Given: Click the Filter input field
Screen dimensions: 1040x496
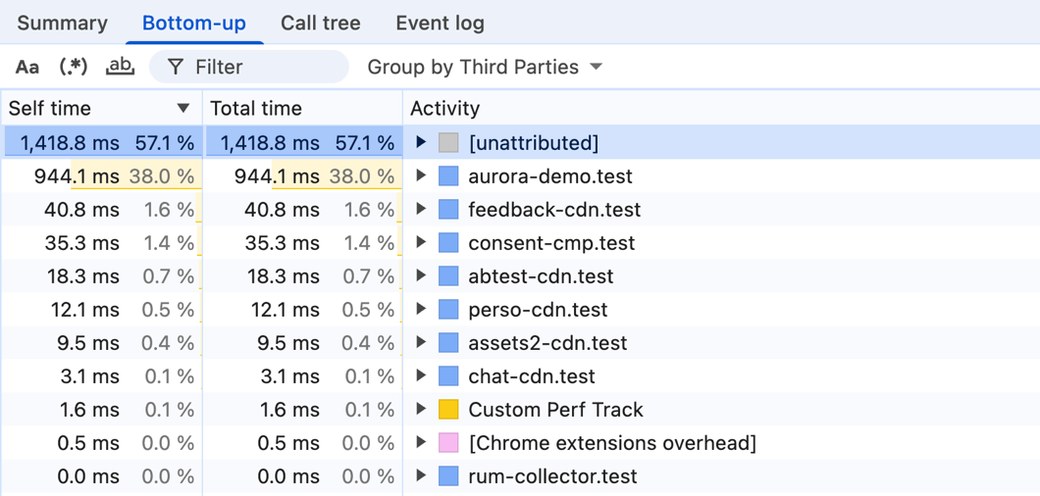Looking at the screenshot, I should [249, 67].
